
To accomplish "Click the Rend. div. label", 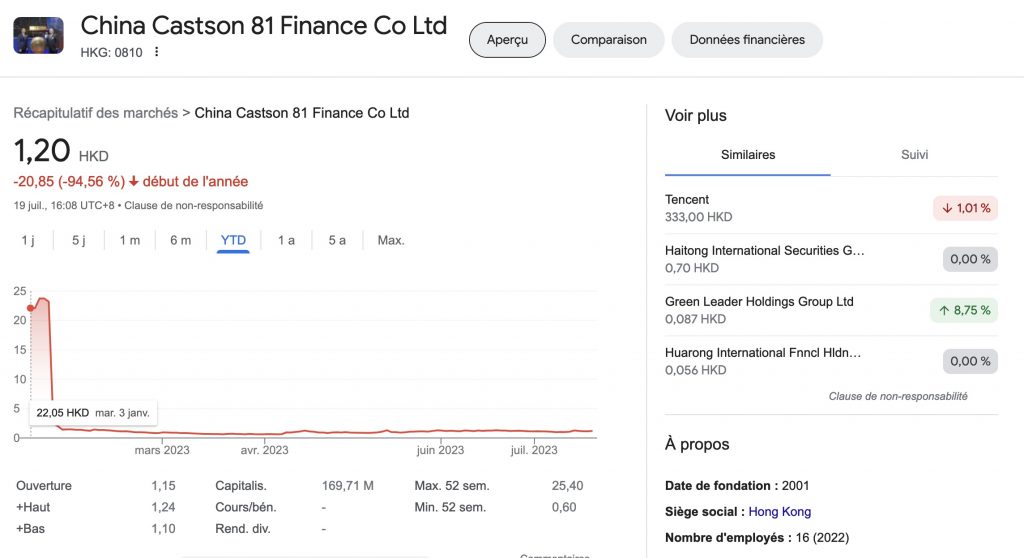I will [x=242, y=529].
